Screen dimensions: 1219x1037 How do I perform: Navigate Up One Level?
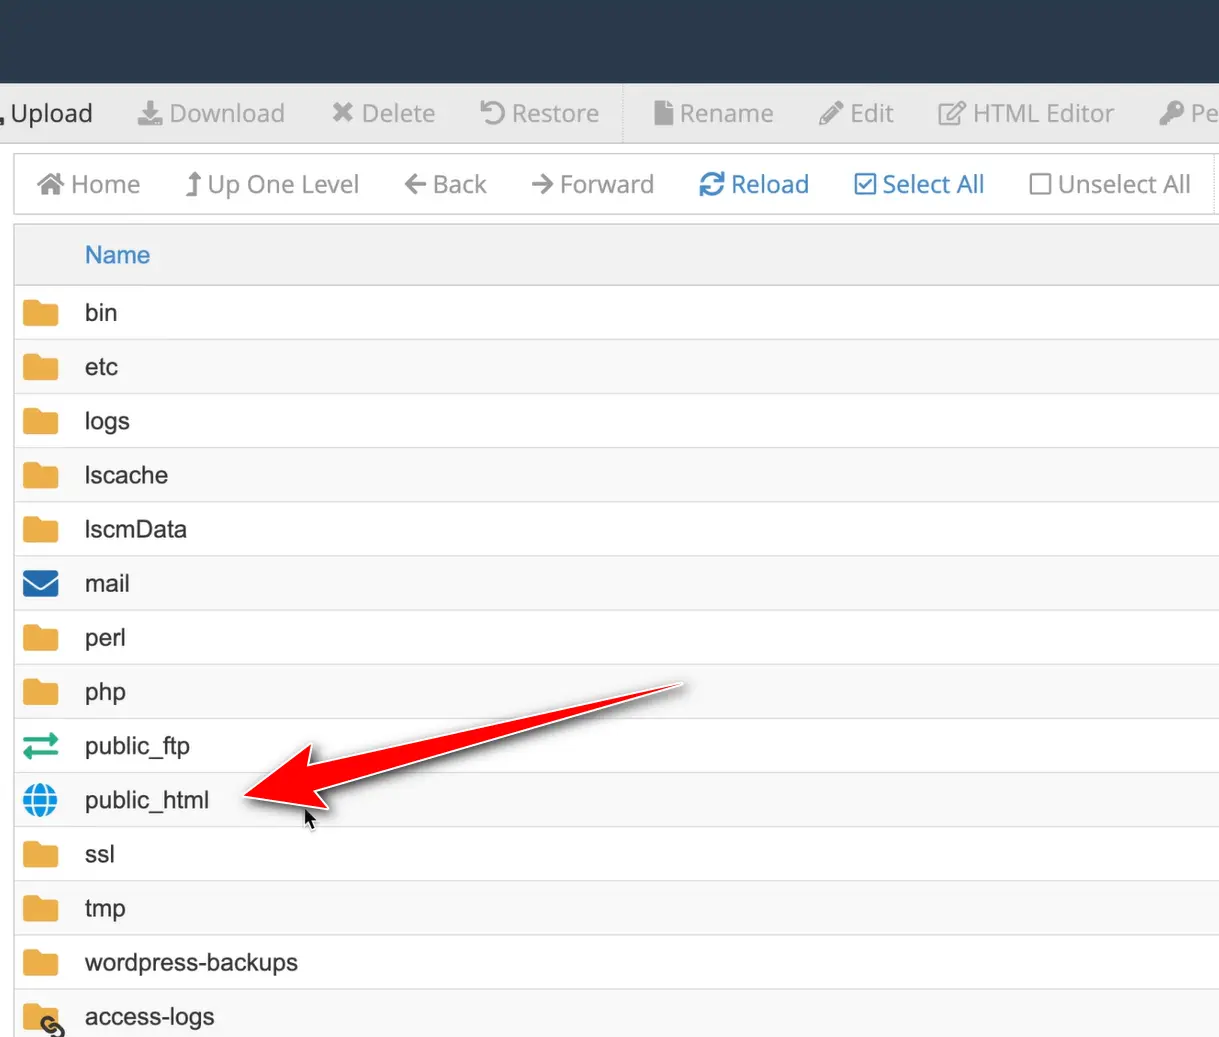click(x=272, y=185)
